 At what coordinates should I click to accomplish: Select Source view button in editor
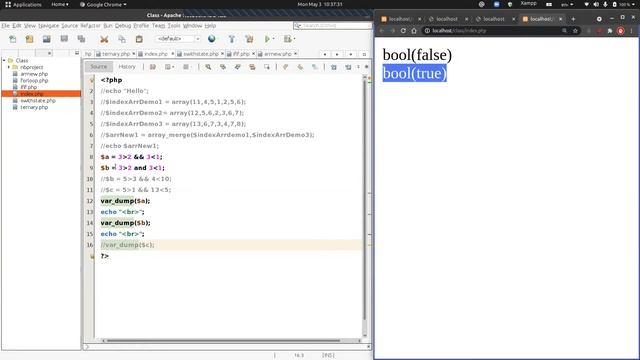pyautogui.click(x=98, y=67)
